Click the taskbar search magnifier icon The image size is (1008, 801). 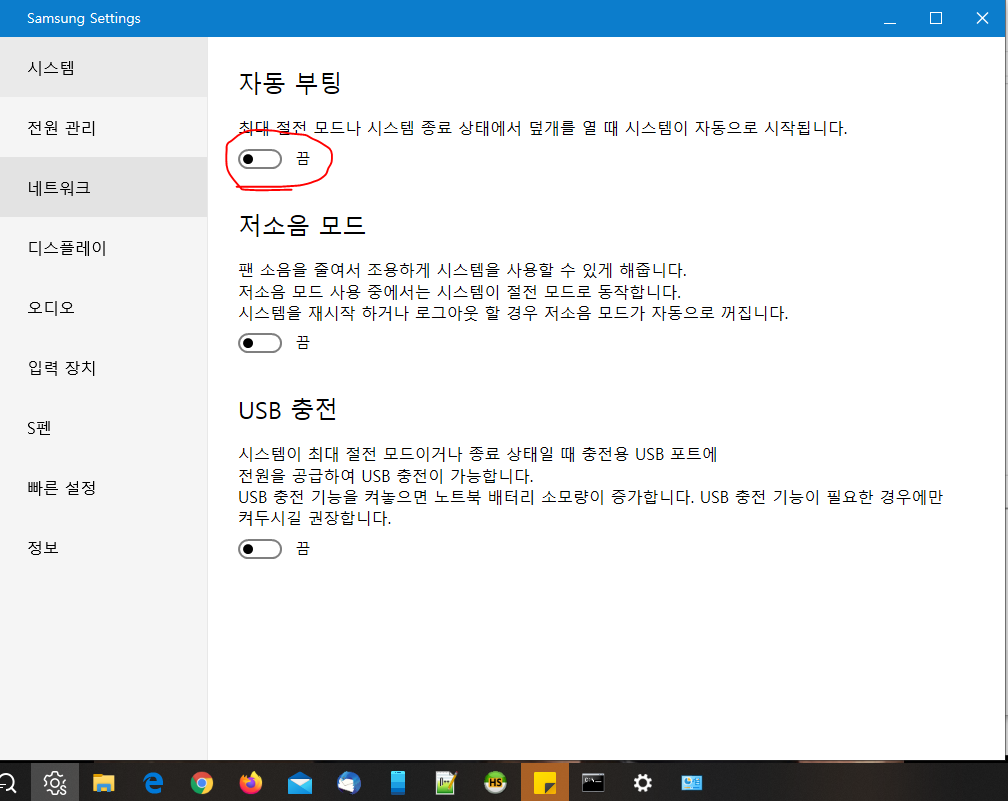[x=6, y=782]
